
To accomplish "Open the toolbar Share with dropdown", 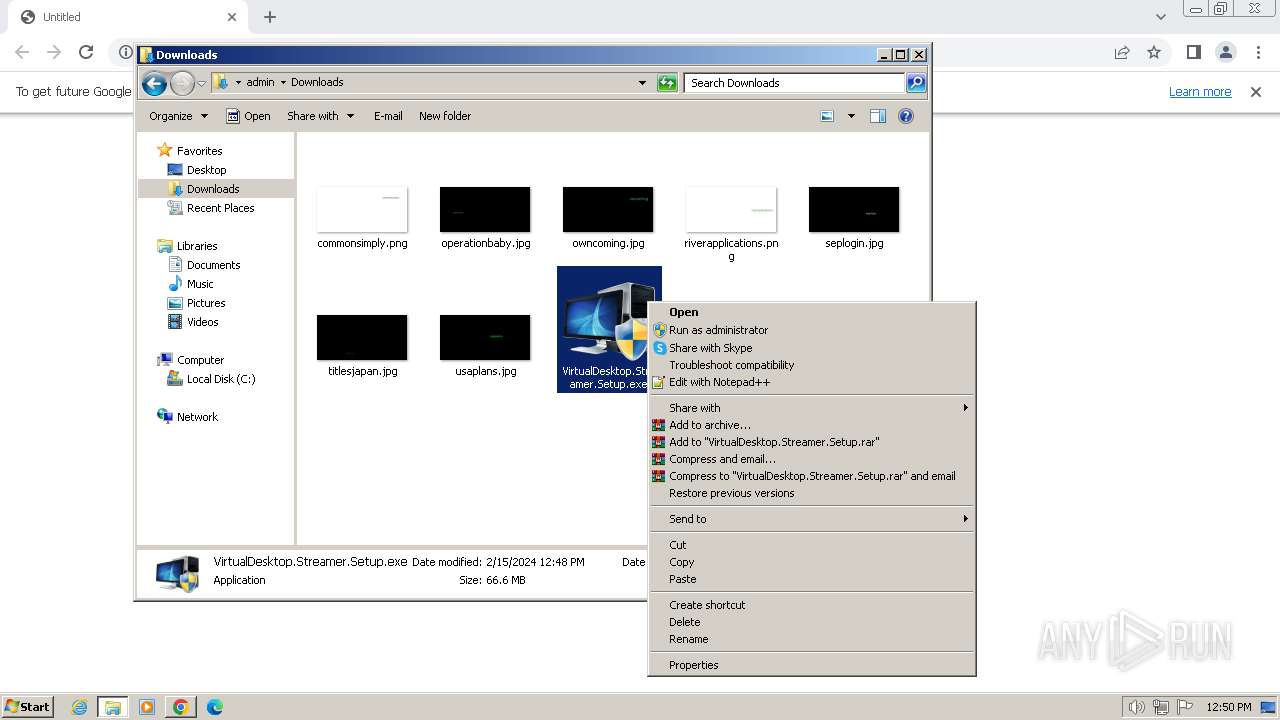I will pyautogui.click(x=320, y=116).
